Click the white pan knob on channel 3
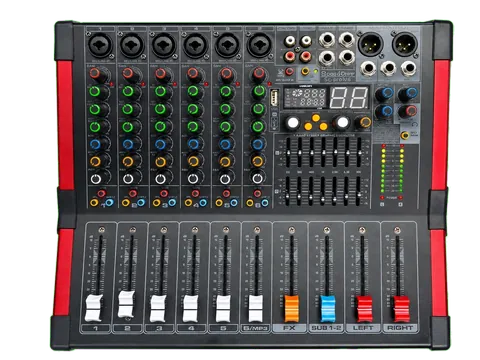480x360 pixels. click(160, 179)
